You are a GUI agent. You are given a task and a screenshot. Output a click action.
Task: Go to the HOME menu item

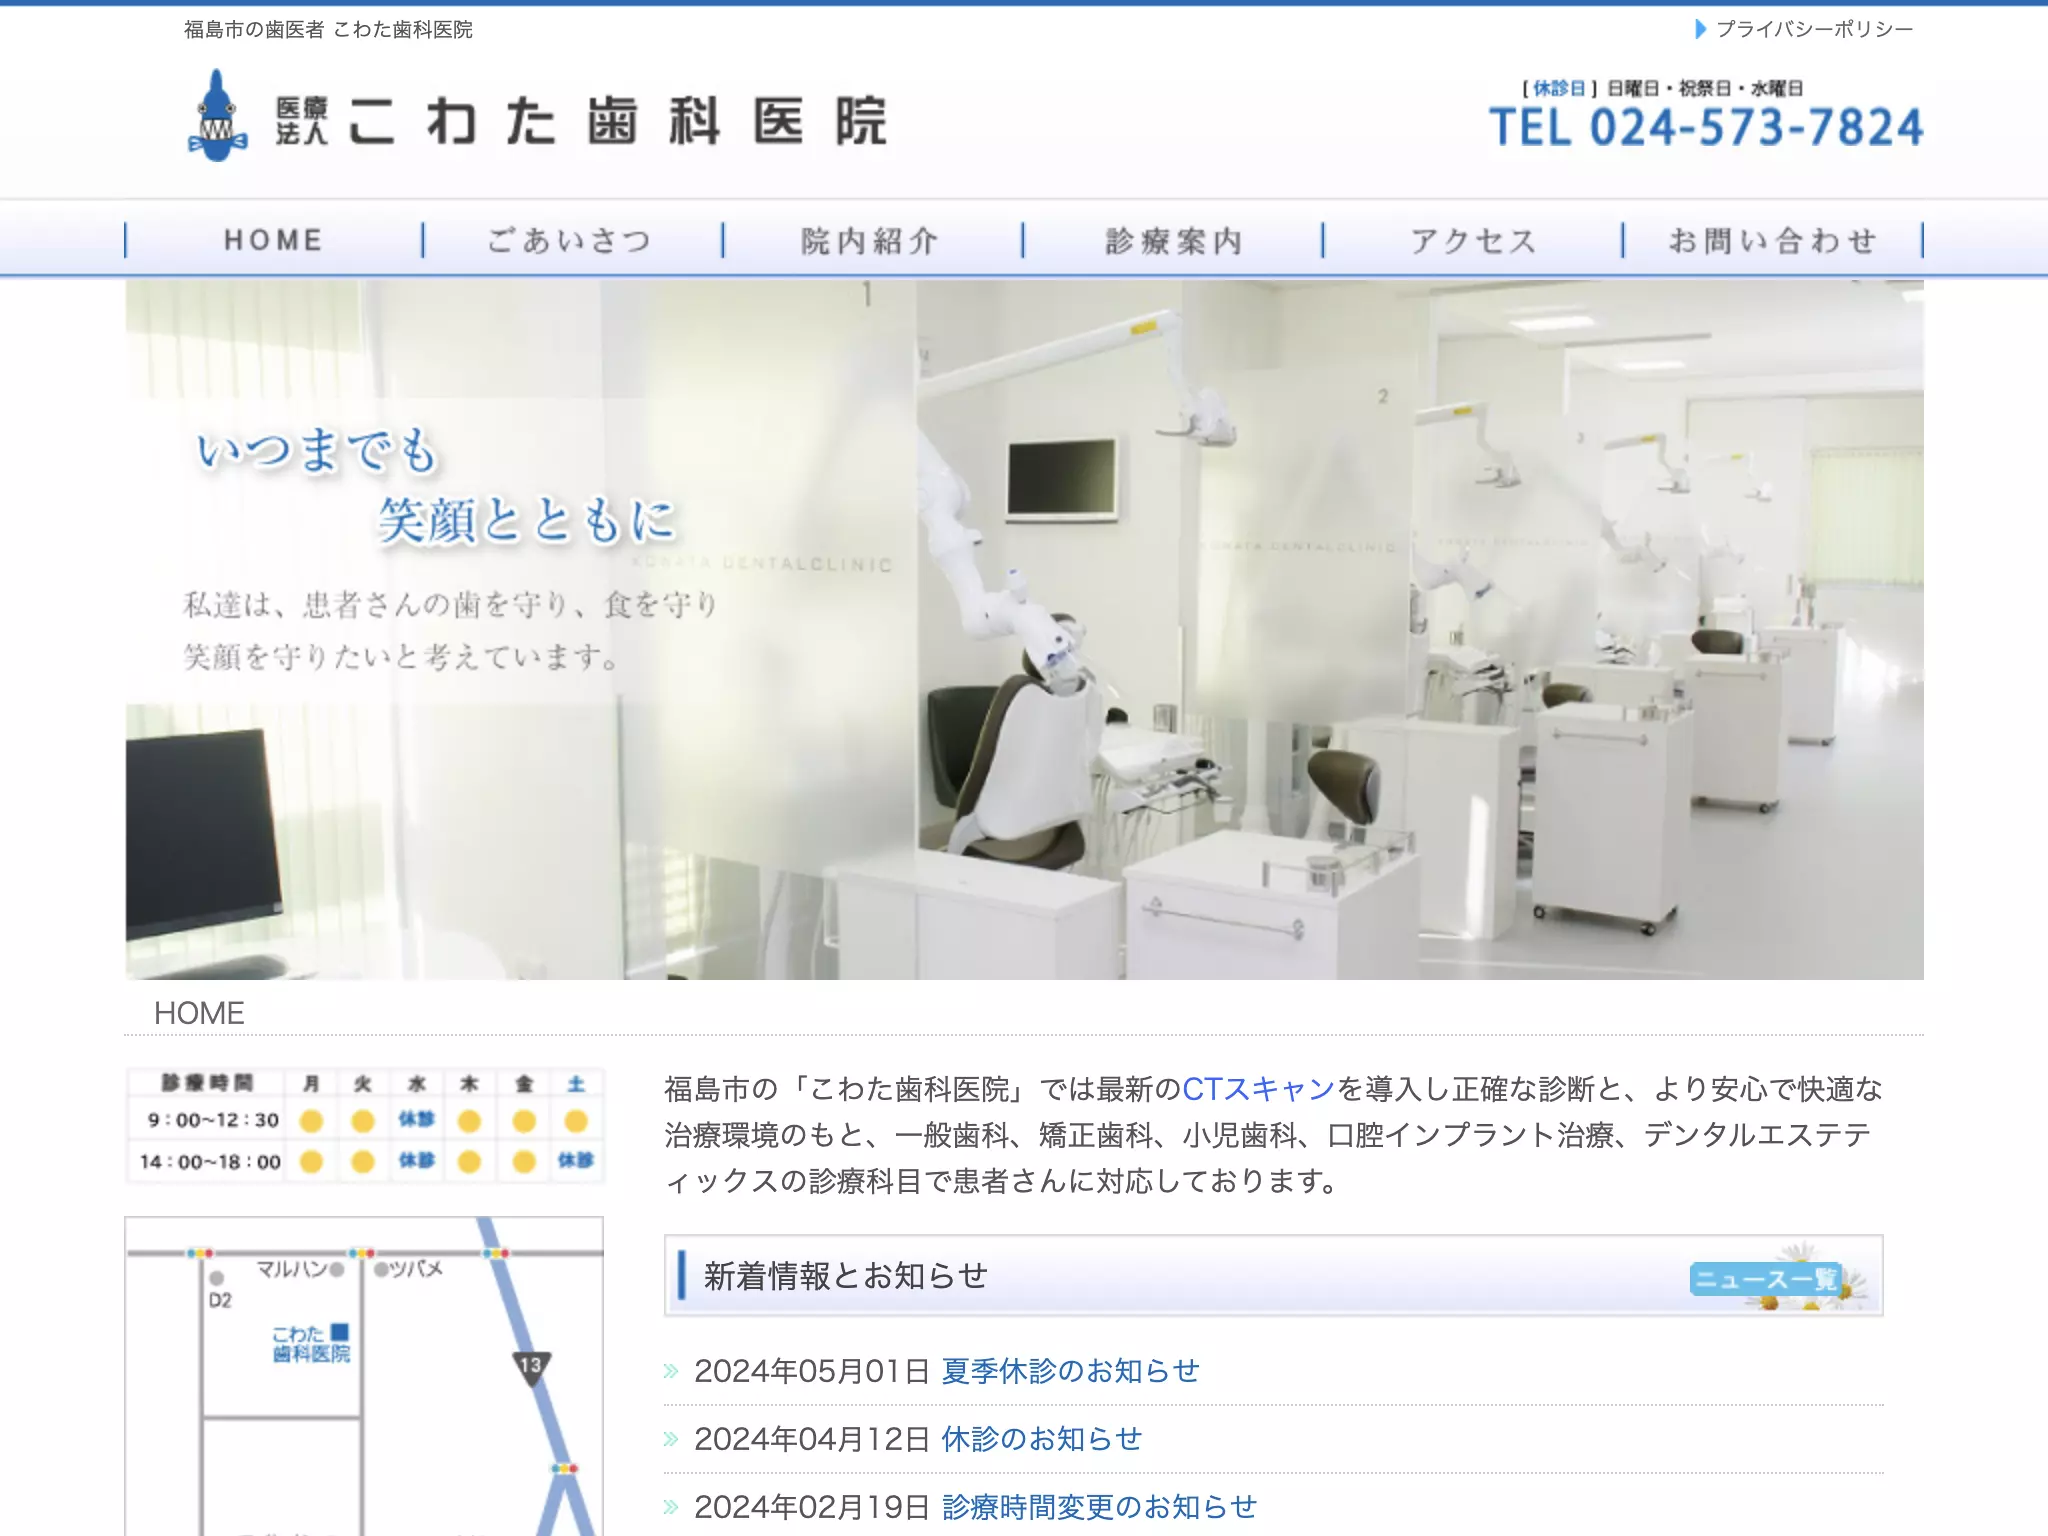pos(273,240)
